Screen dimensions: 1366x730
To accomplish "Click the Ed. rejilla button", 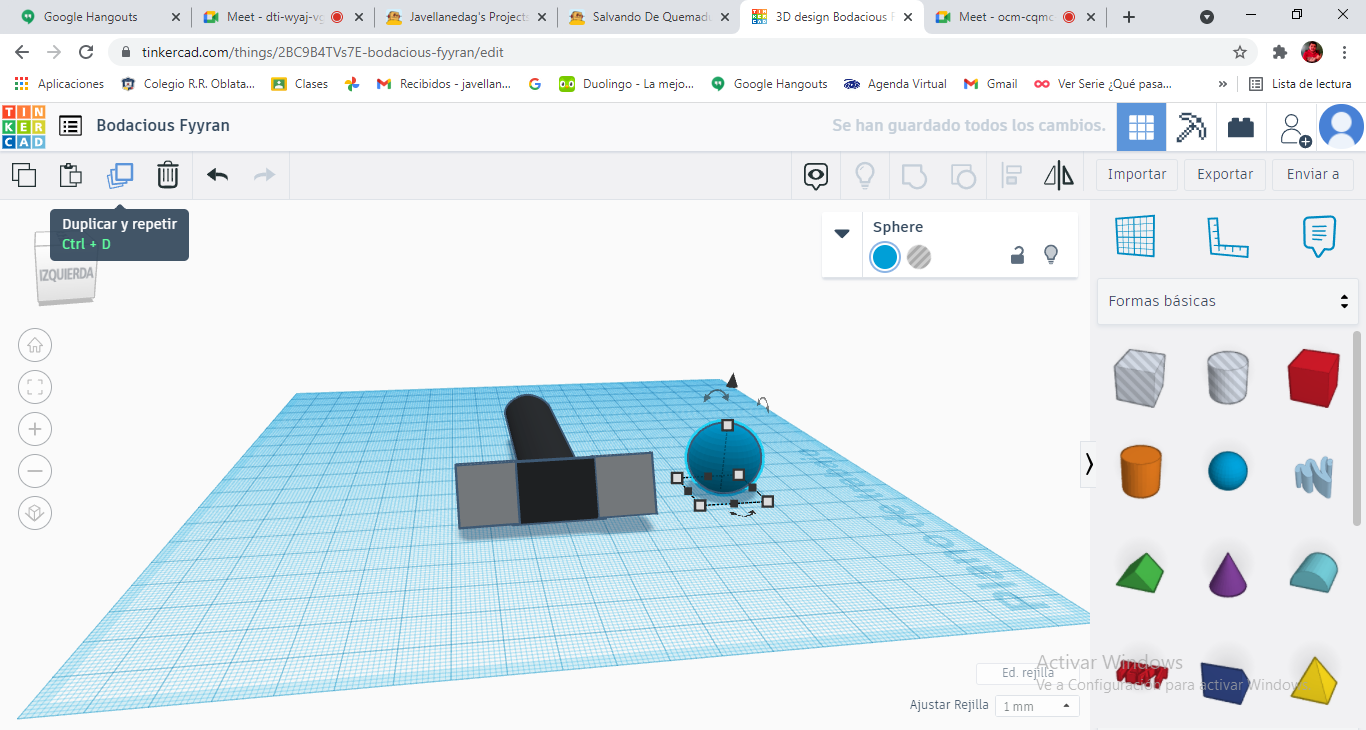I will pyautogui.click(x=1027, y=673).
